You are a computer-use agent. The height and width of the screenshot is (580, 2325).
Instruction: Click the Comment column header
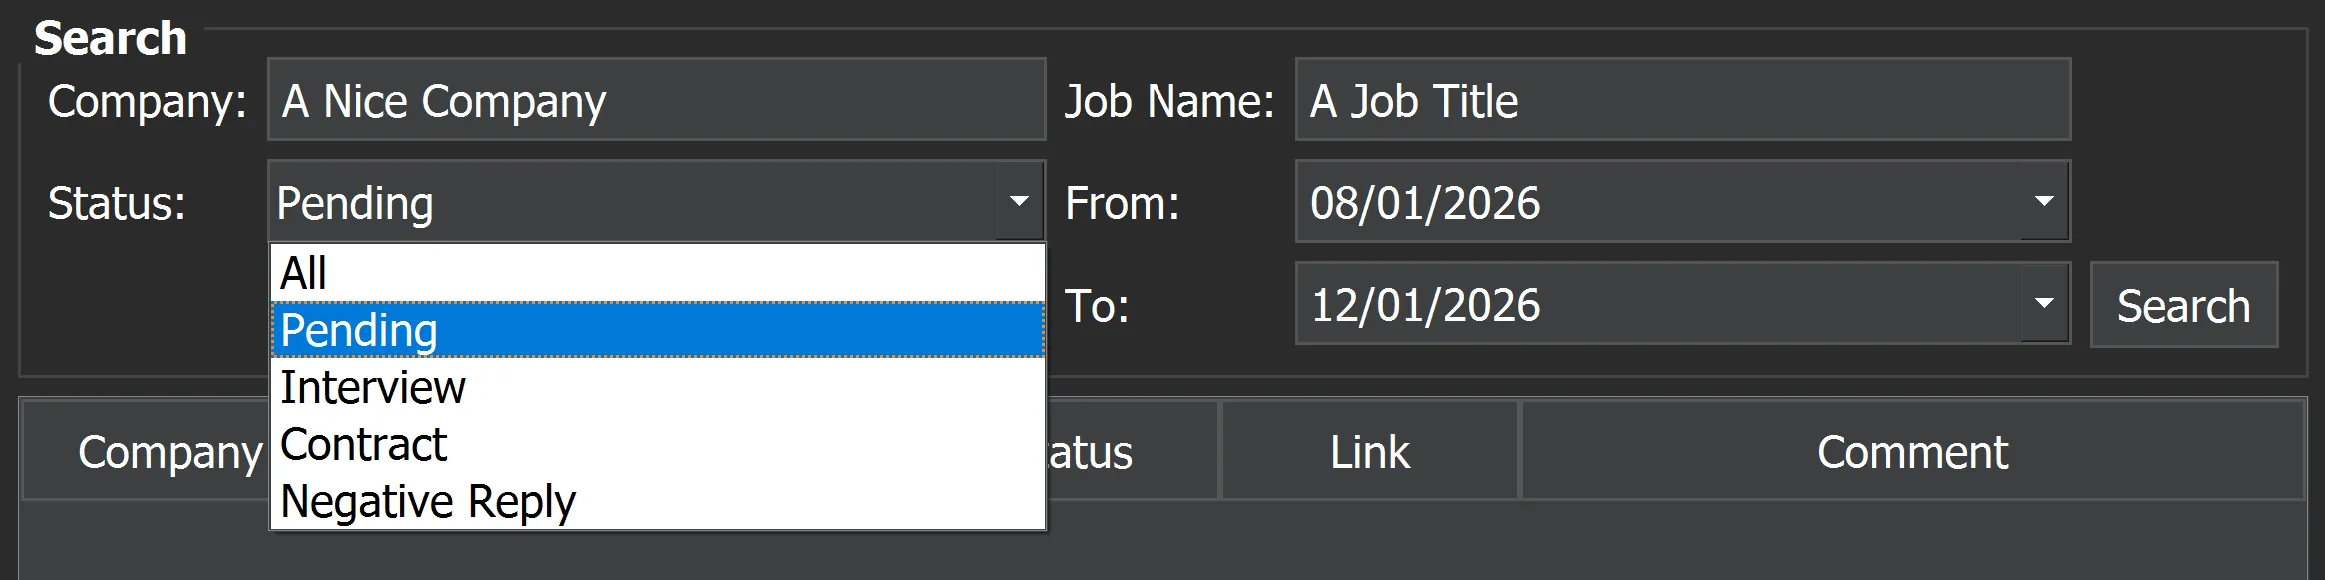pos(1912,452)
